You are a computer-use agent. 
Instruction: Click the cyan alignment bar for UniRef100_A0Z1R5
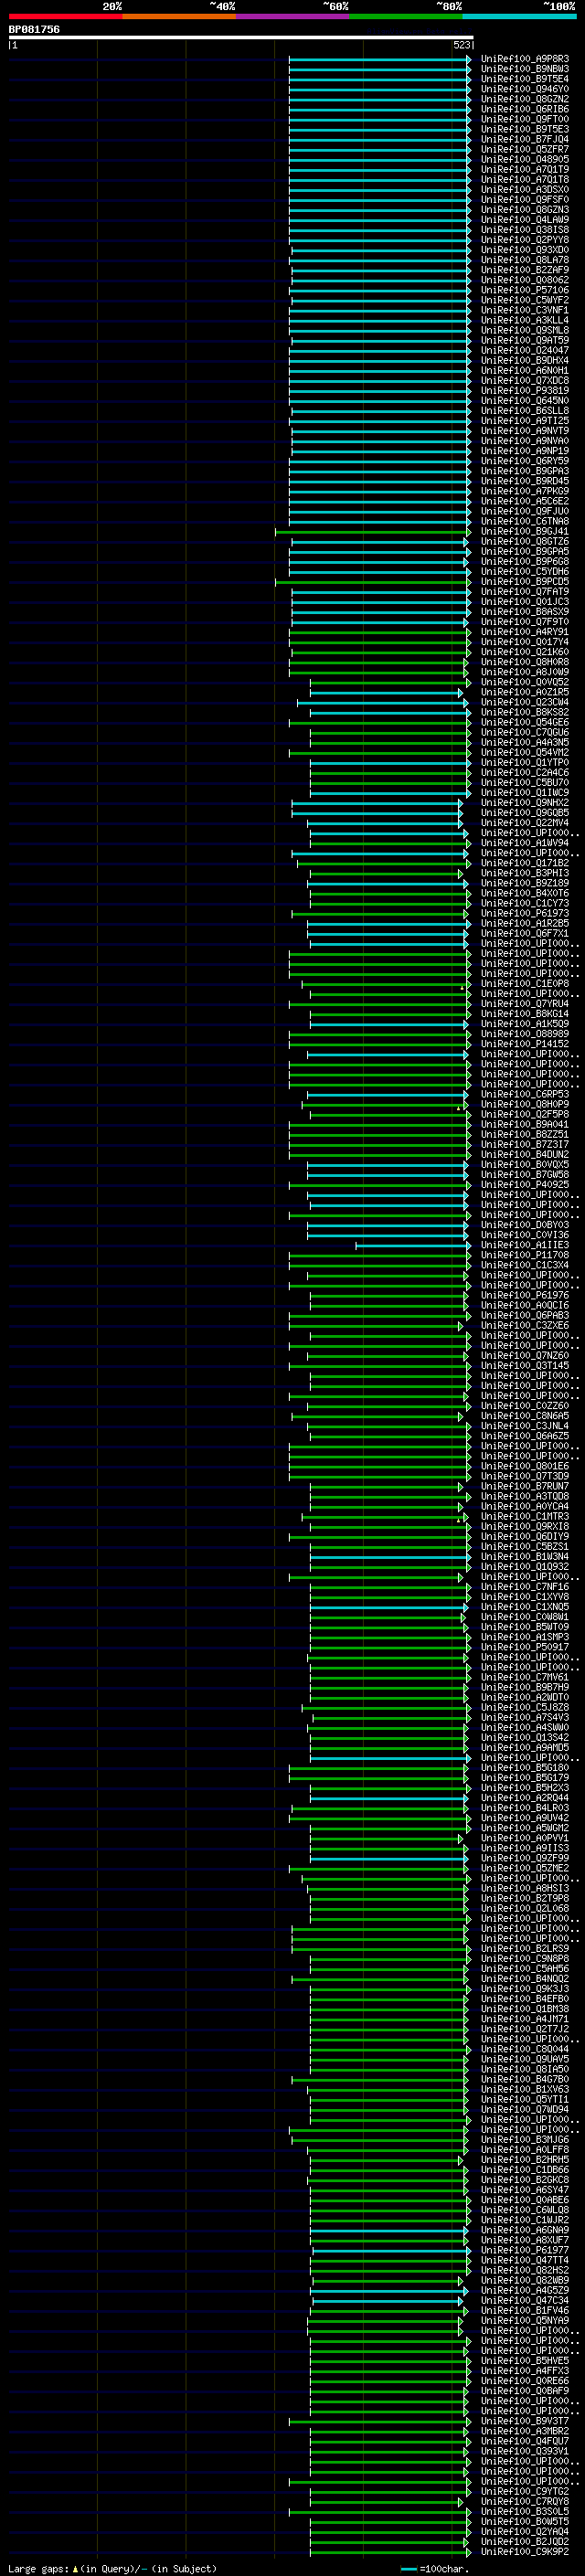tap(386, 692)
